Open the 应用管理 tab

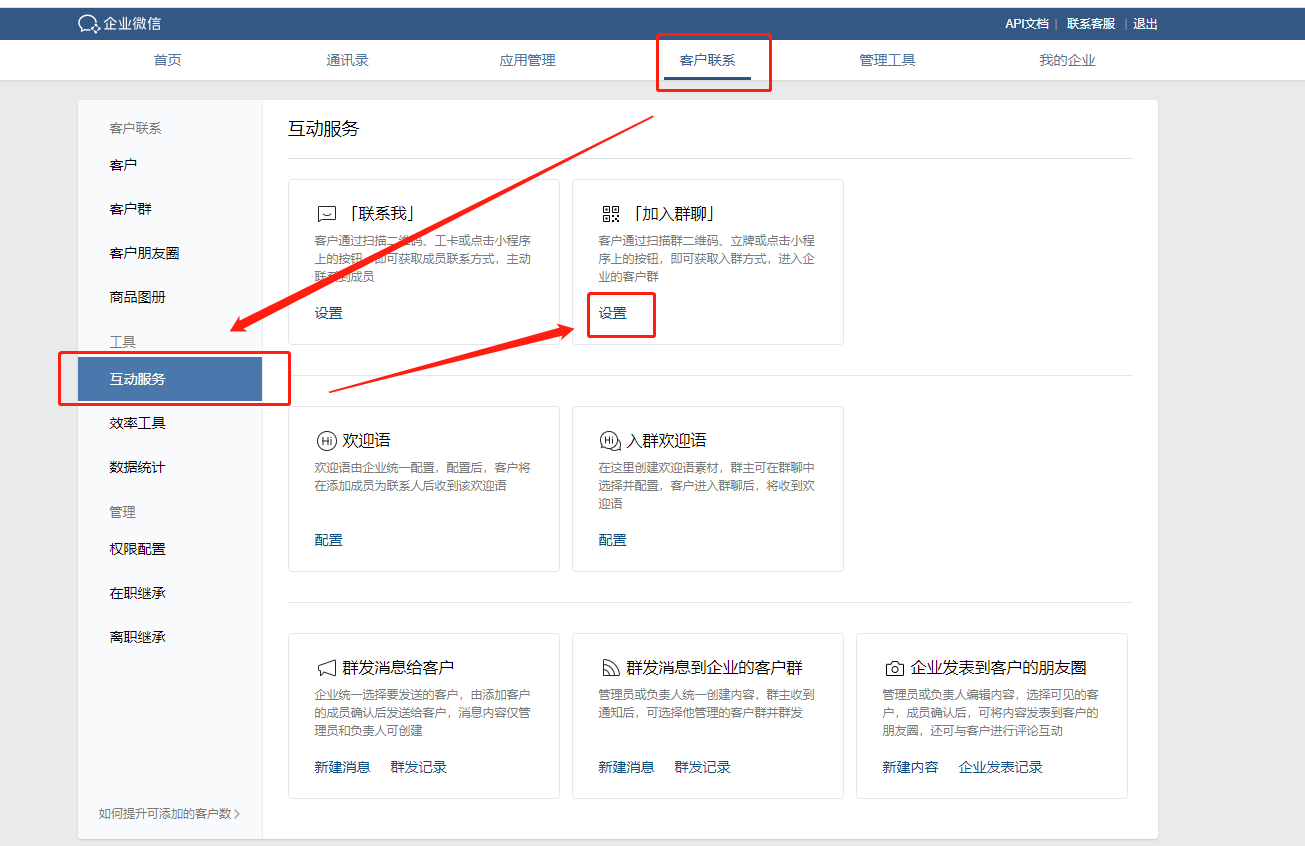pyautogui.click(x=527, y=60)
